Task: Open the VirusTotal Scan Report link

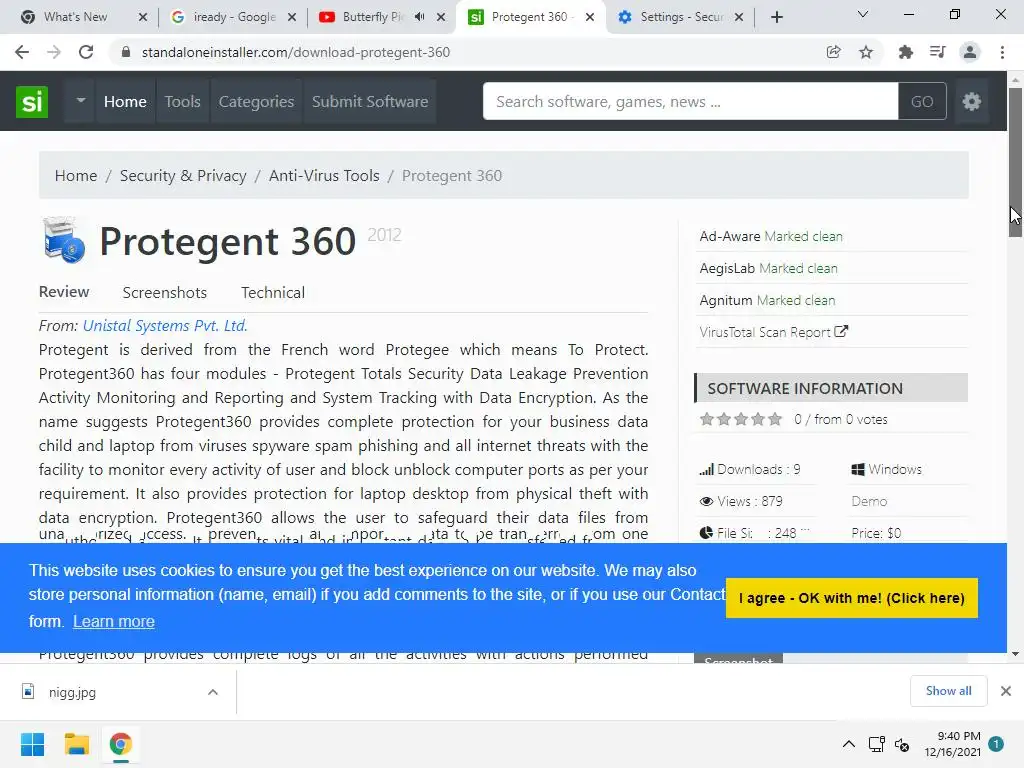Action: coord(765,332)
